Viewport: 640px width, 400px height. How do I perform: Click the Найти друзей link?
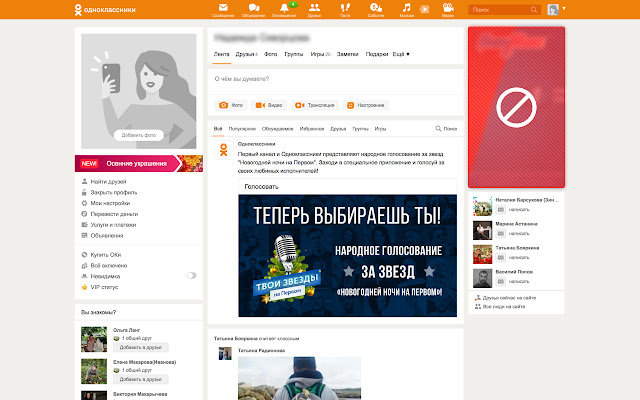[x=108, y=181]
